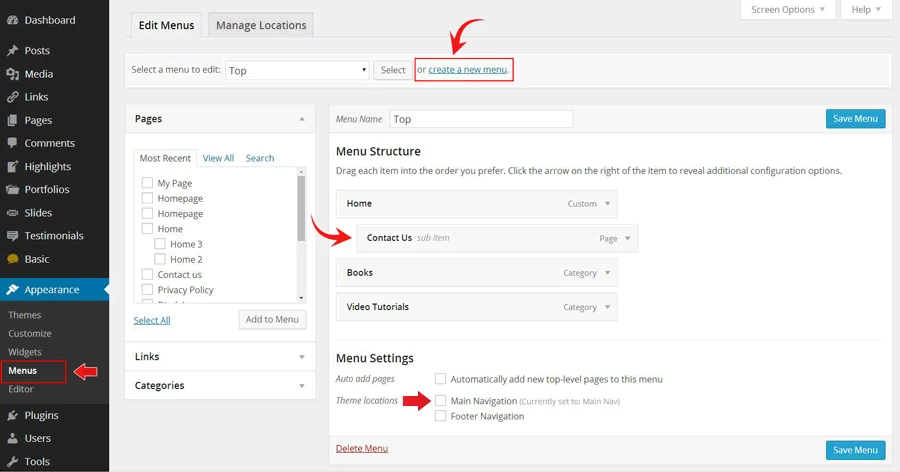Select the Search tab in Pages

click(x=260, y=158)
